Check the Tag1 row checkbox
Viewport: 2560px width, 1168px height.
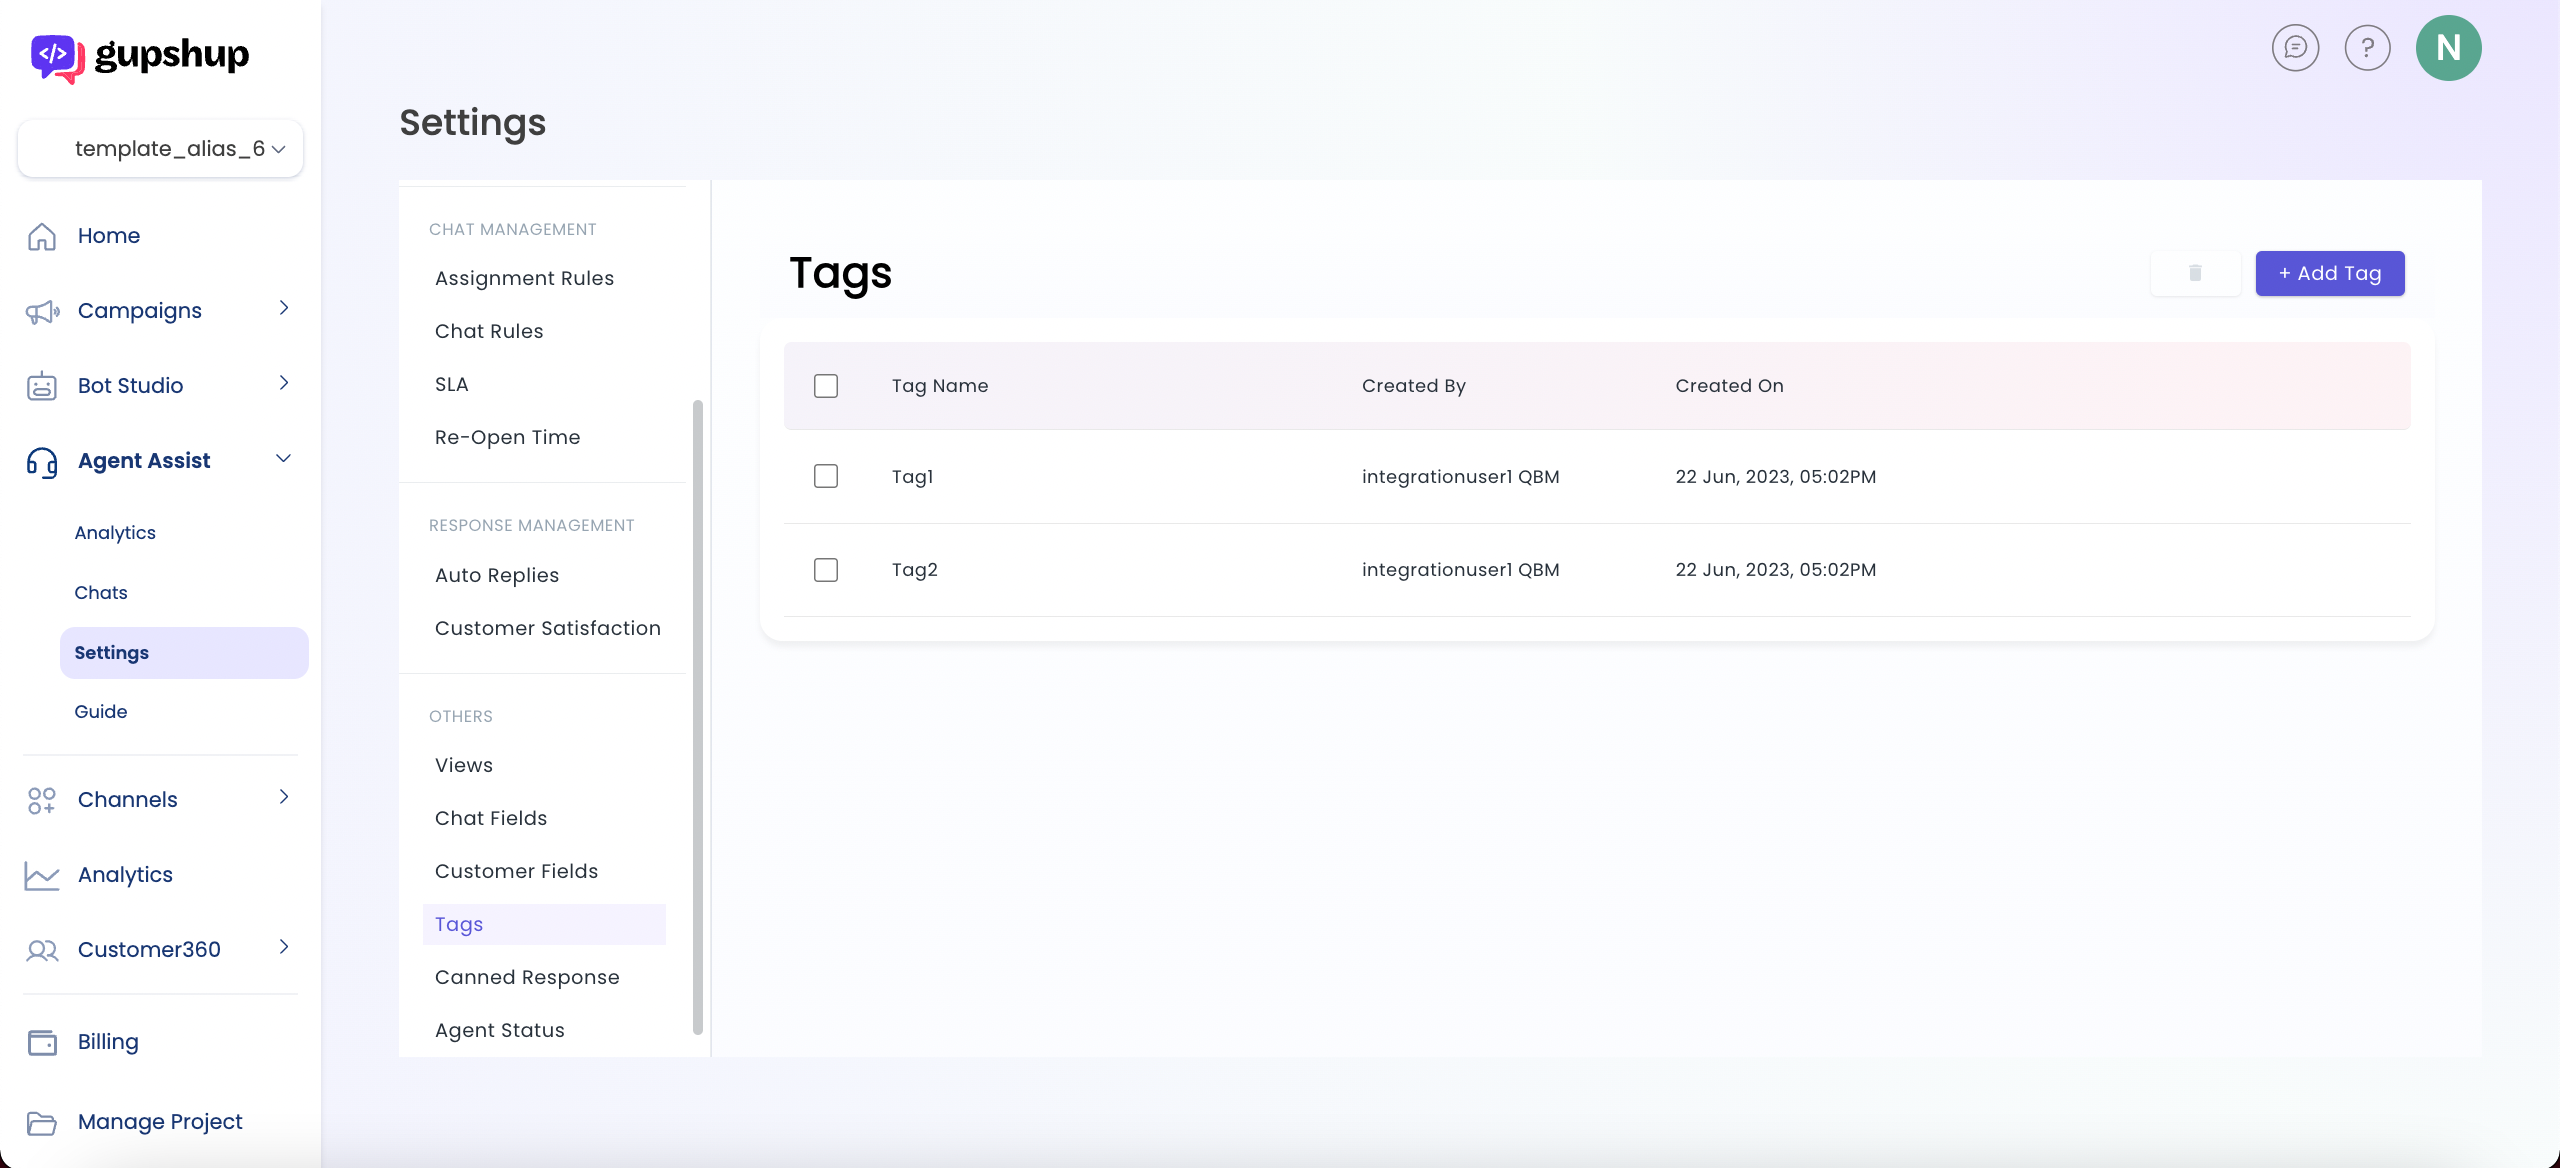click(826, 476)
